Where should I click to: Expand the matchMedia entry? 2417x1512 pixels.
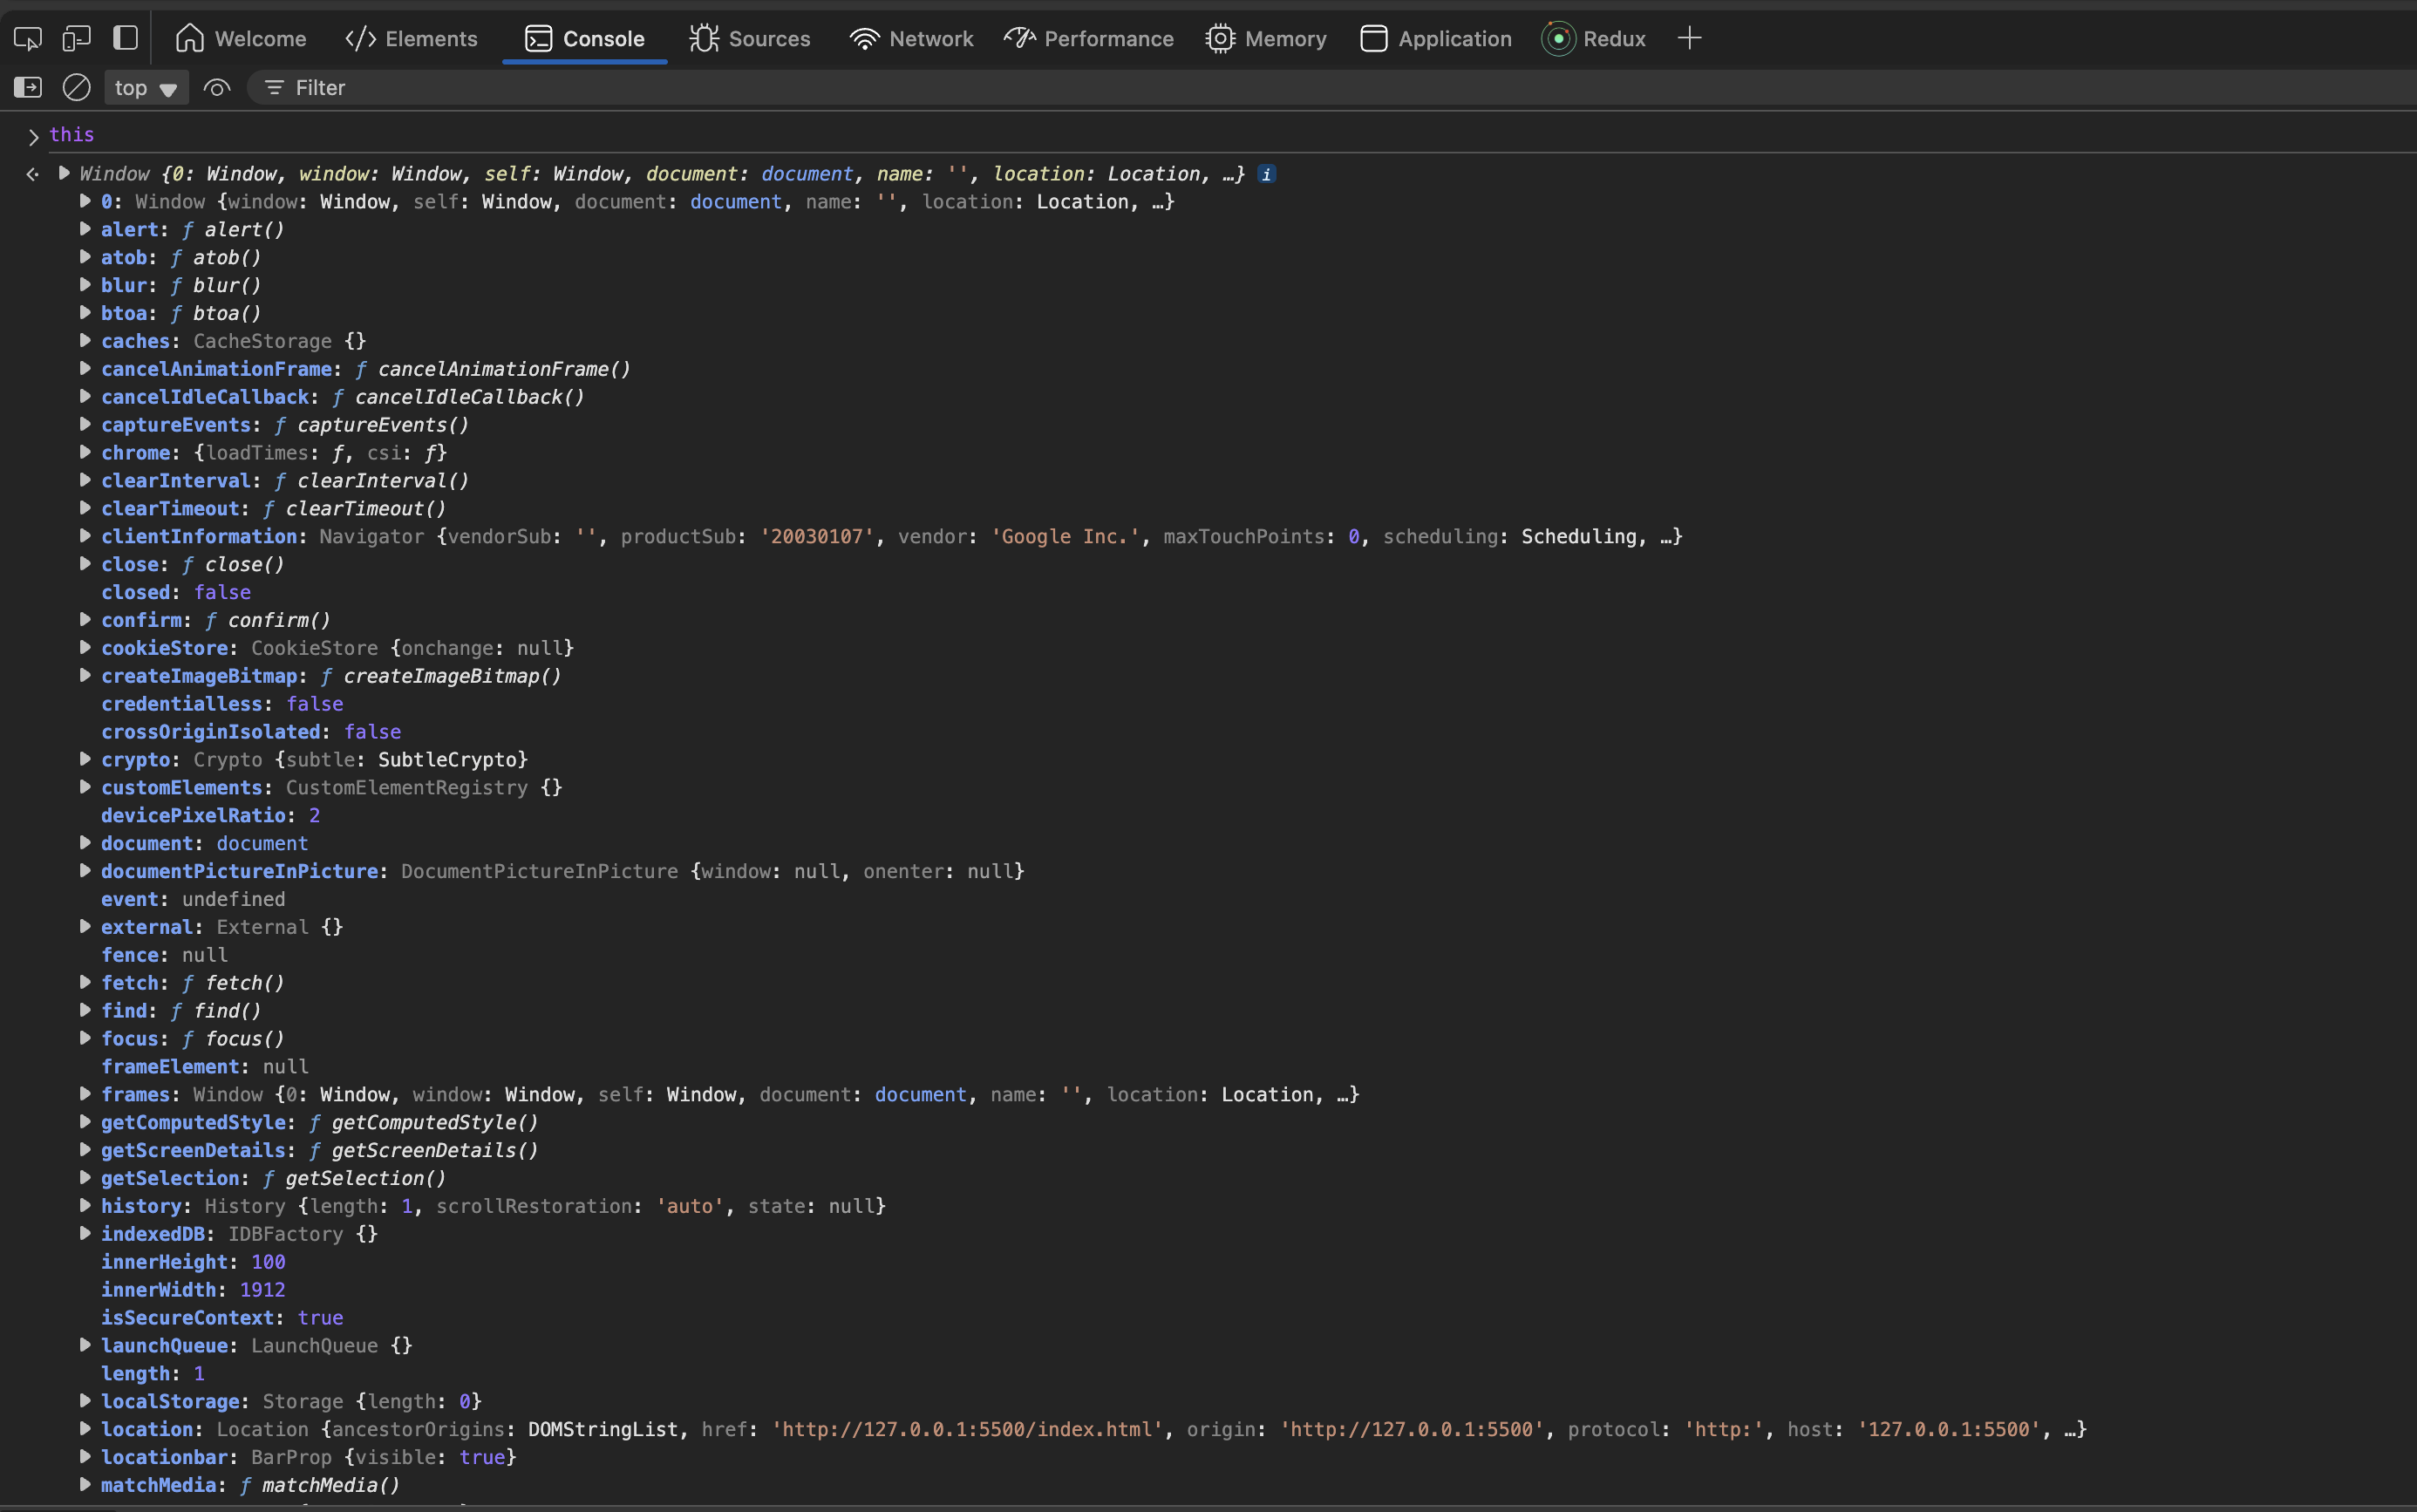point(85,1485)
